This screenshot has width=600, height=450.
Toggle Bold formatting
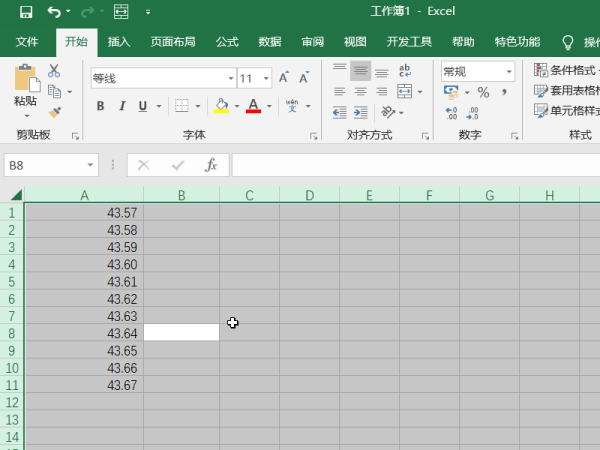pyautogui.click(x=100, y=106)
